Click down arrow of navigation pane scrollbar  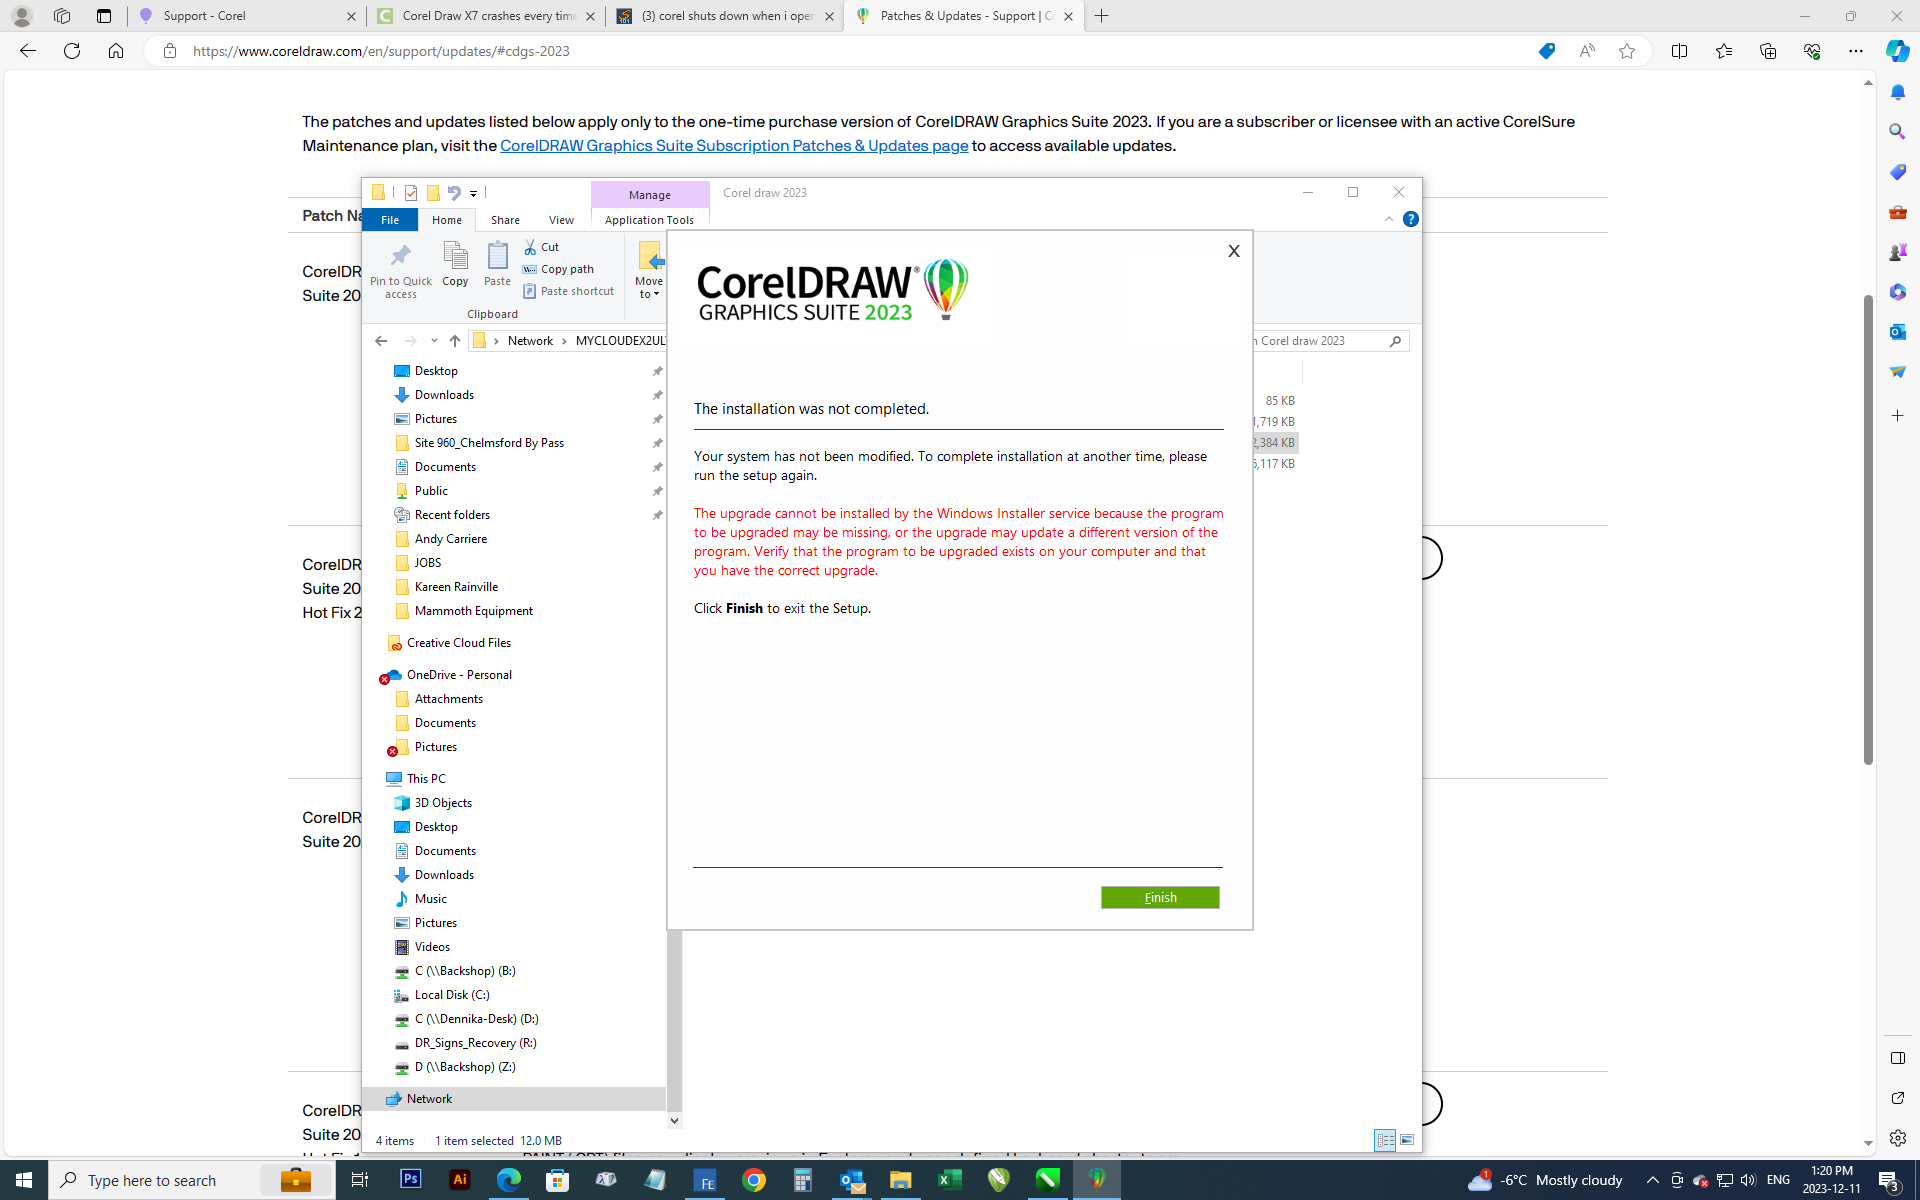[x=674, y=1121]
